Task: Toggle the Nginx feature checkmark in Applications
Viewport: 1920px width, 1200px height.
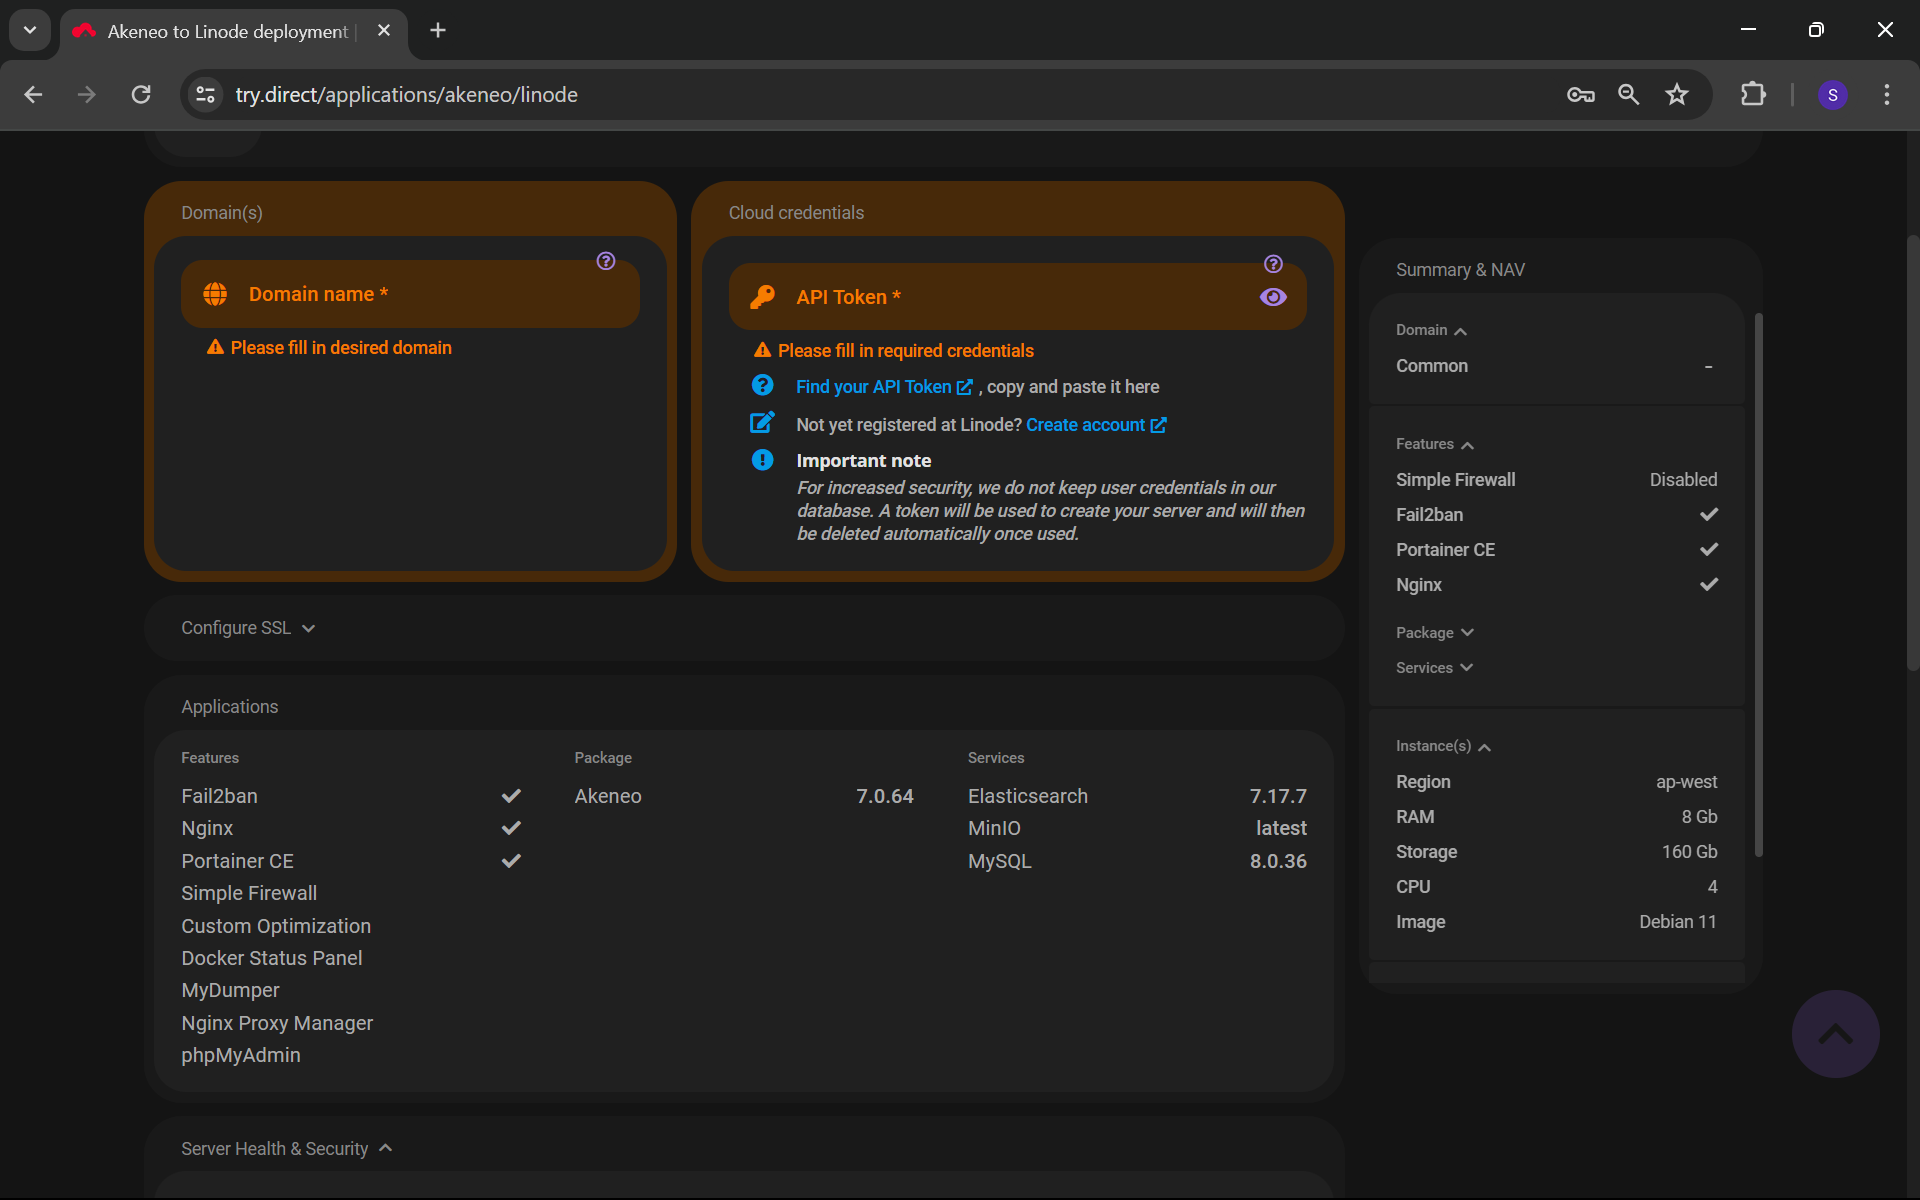Action: click(x=511, y=828)
